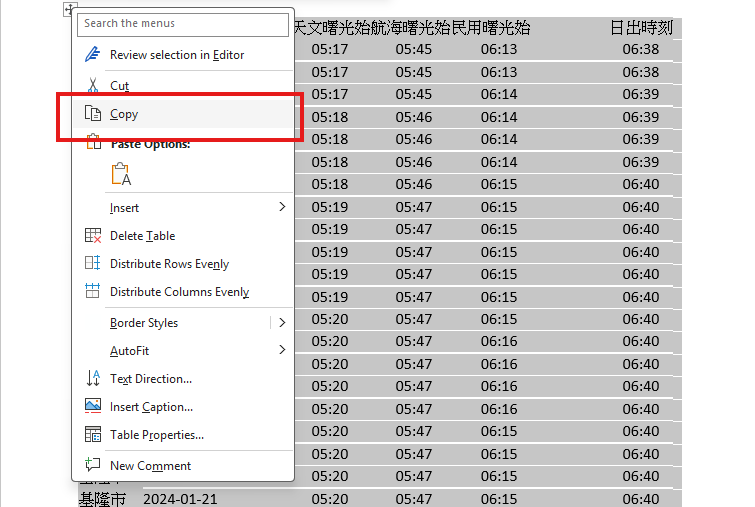
Task: Click the Keep Text Only paste icon
Action: (121, 174)
